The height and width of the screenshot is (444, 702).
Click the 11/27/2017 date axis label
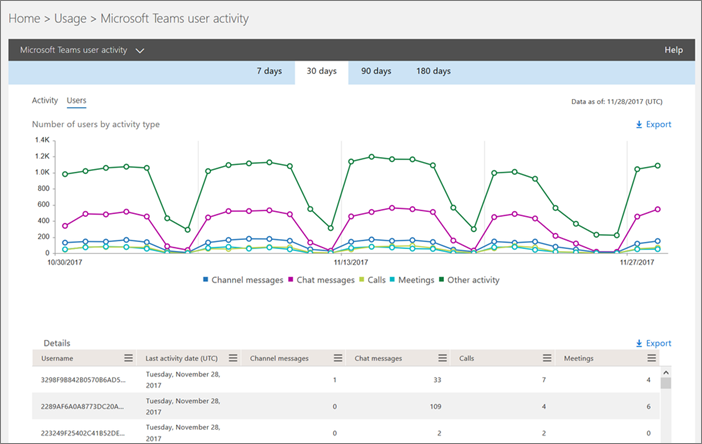[637, 262]
